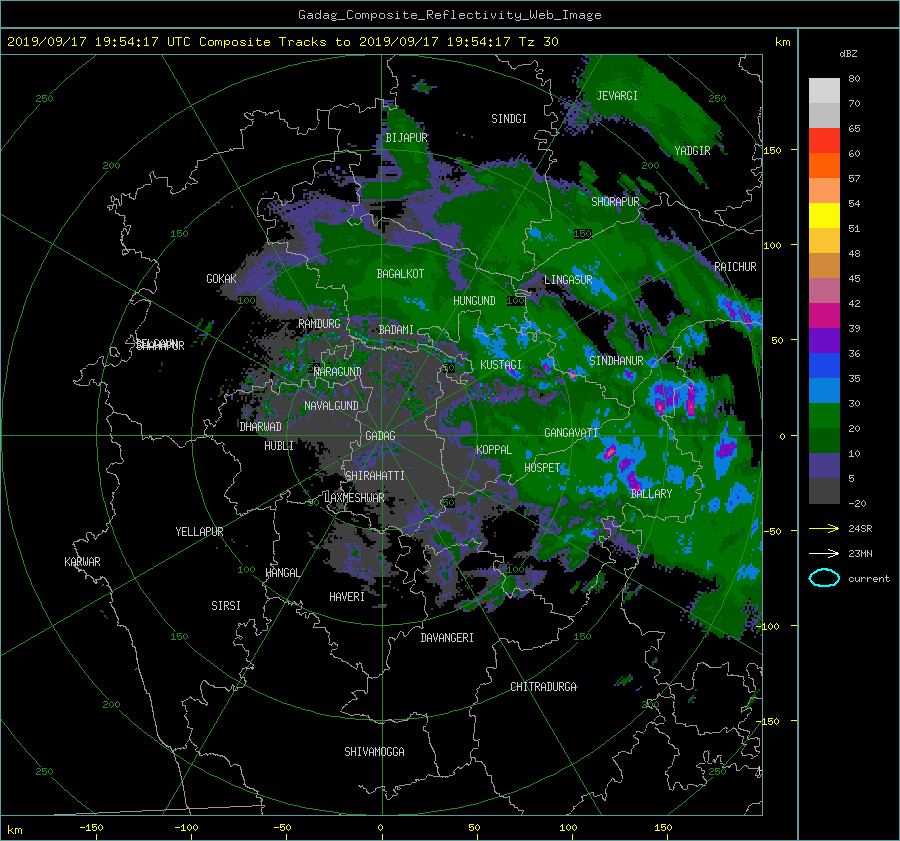Click the GOKAK city label

click(x=222, y=279)
